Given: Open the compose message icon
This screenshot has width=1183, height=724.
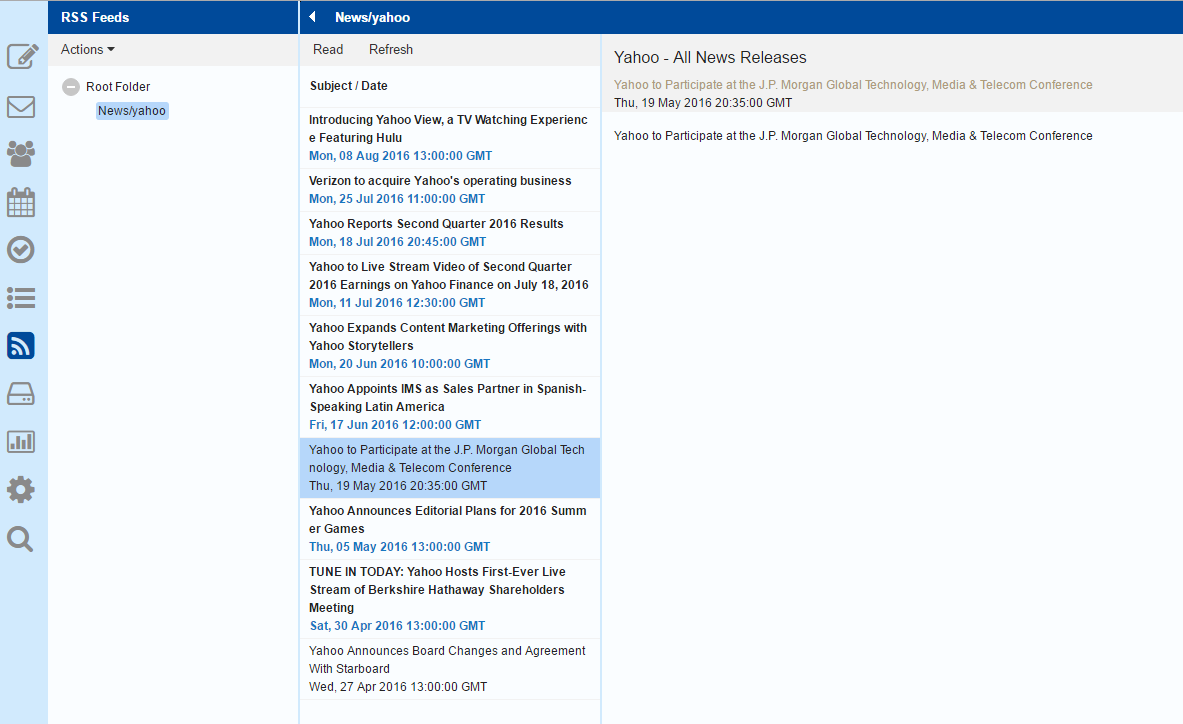Looking at the screenshot, I should 22,57.
